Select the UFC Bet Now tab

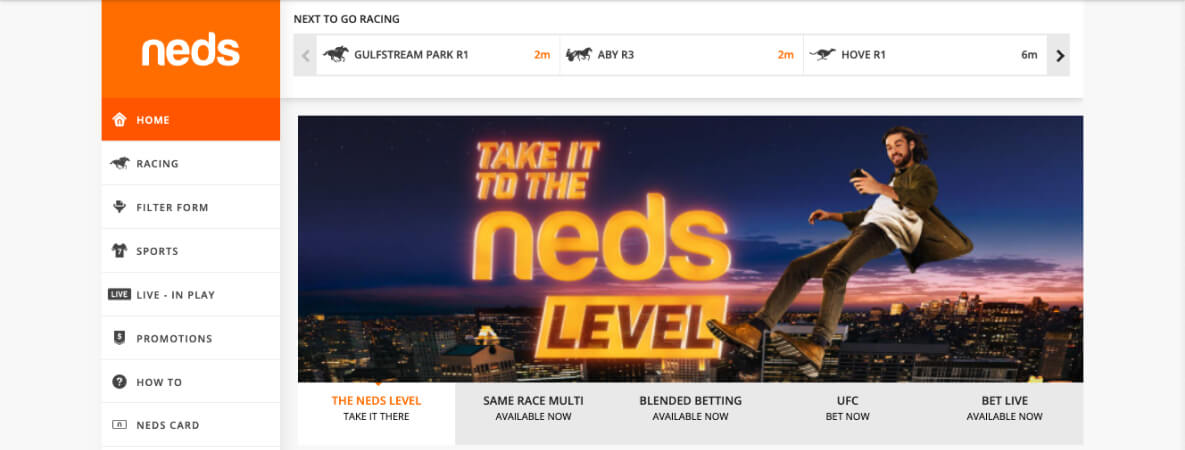pyautogui.click(x=848, y=408)
